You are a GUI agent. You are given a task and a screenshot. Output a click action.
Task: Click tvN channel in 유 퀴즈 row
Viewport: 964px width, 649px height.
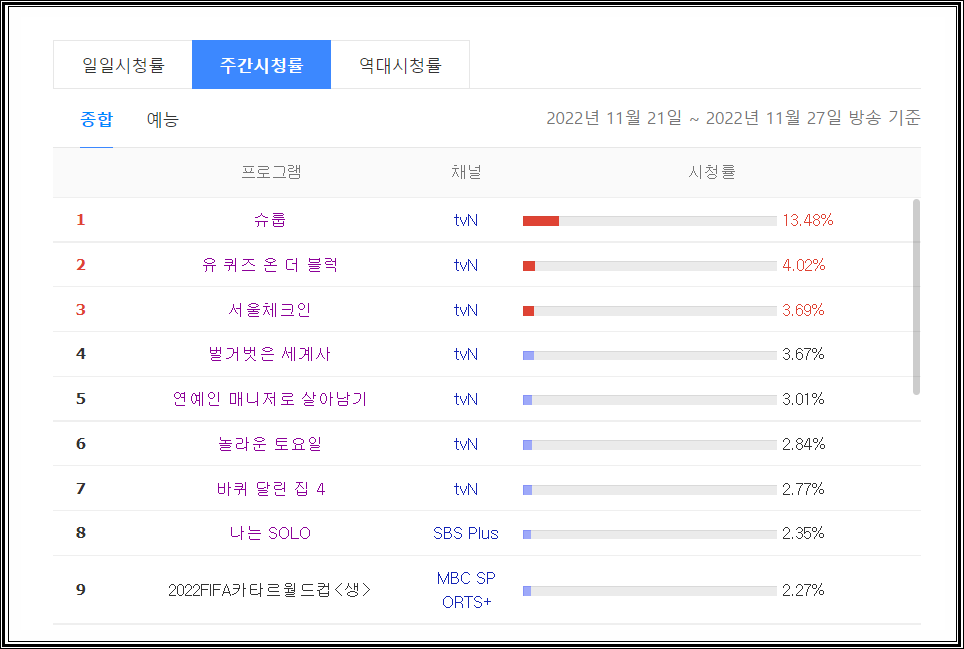click(465, 265)
